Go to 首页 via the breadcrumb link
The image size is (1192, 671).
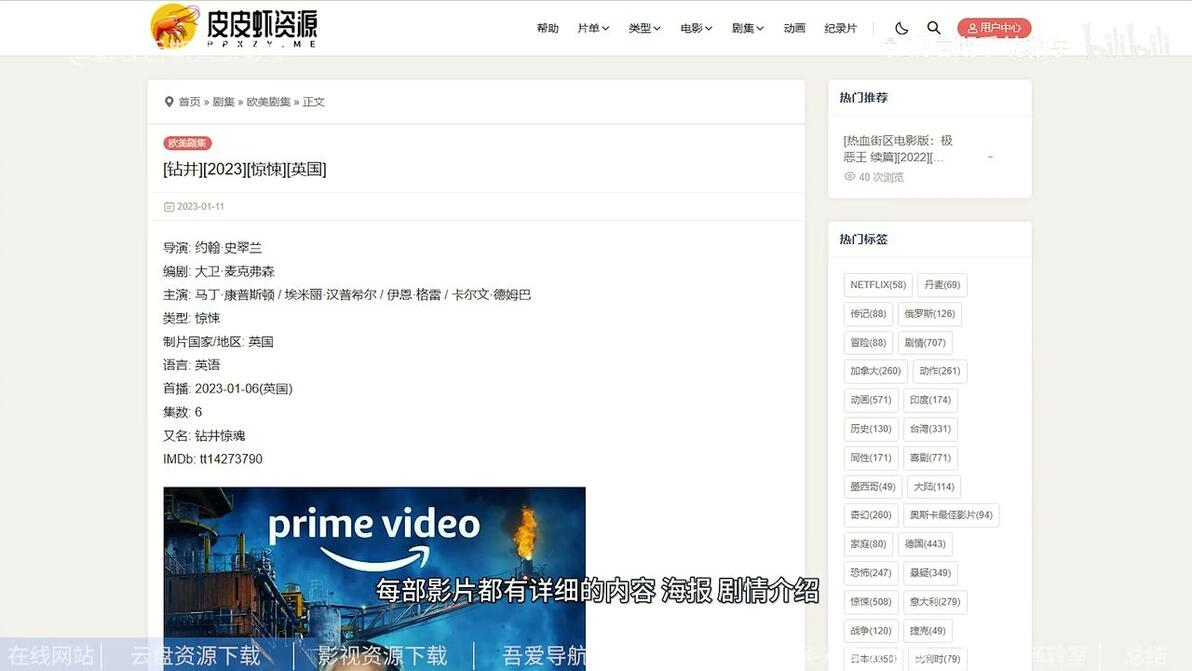(189, 101)
